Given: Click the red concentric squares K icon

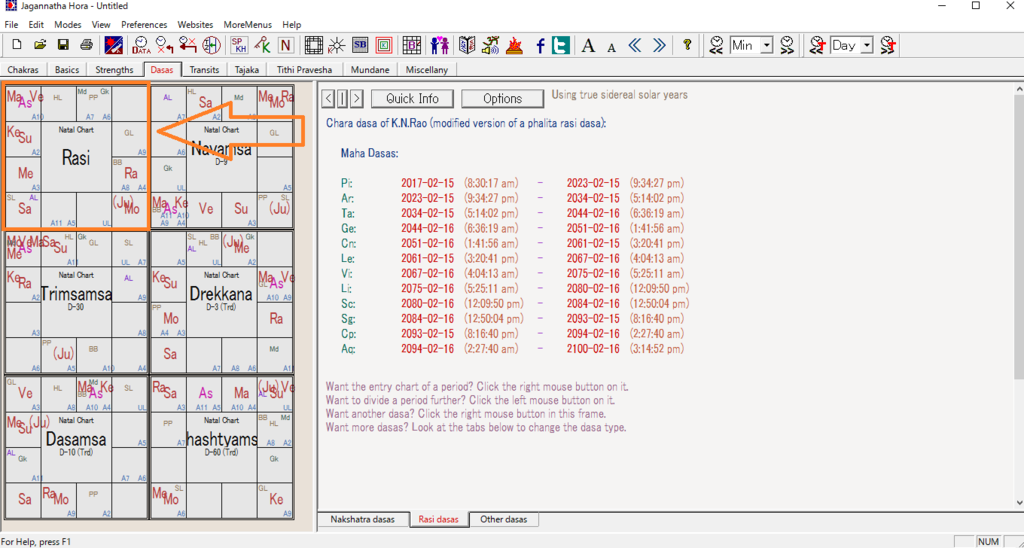Looking at the screenshot, I should click(383, 45).
